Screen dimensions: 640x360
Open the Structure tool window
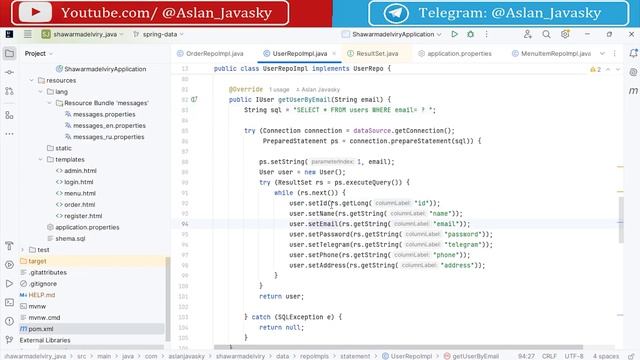(9, 115)
